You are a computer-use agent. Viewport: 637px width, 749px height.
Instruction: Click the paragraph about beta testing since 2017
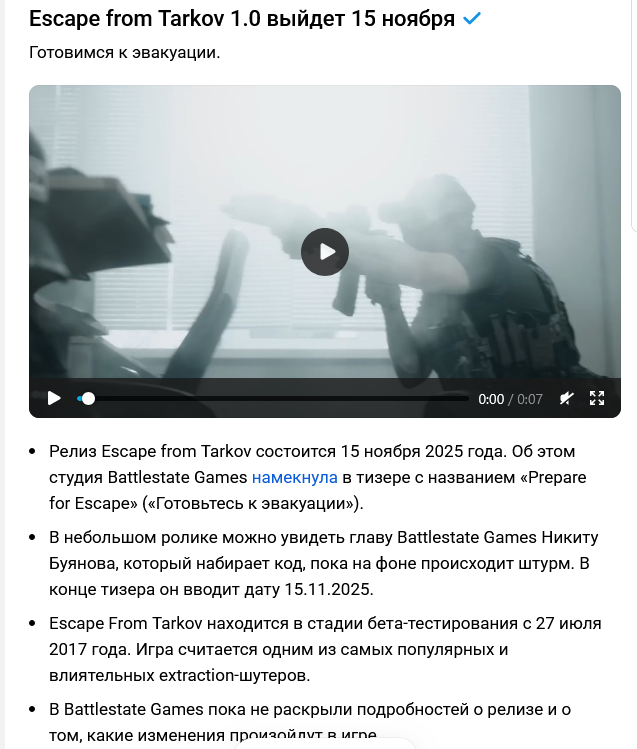[x=325, y=649]
